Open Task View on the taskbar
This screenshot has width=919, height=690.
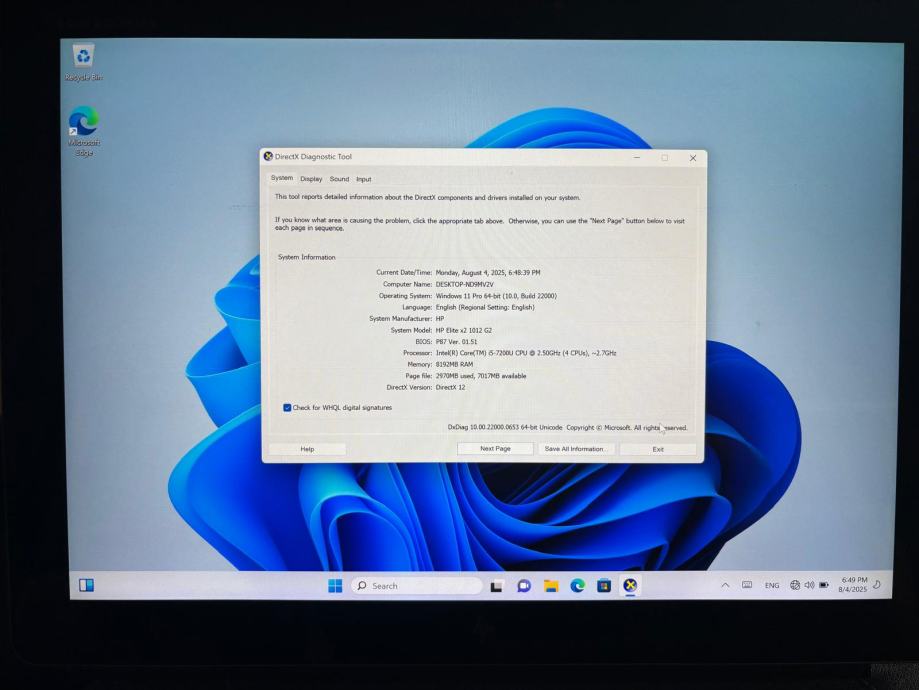coord(496,586)
